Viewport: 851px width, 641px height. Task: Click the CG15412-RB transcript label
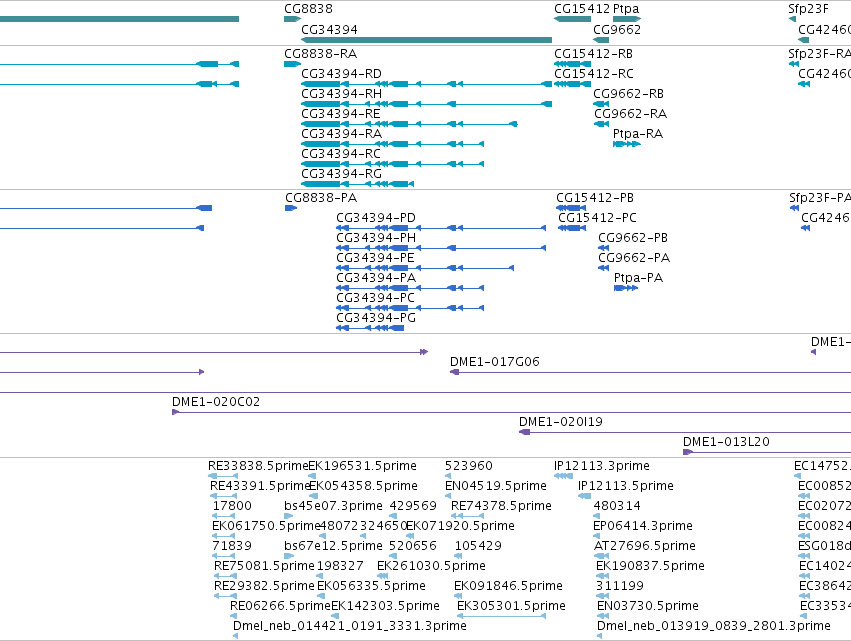point(593,54)
